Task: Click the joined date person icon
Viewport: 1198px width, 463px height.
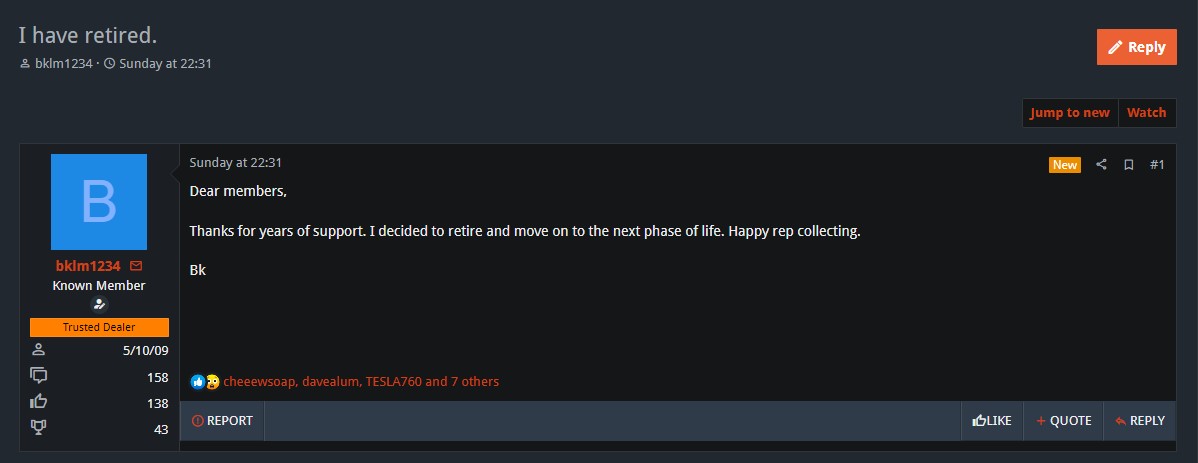Action: pyautogui.click(x=38, y=350)
